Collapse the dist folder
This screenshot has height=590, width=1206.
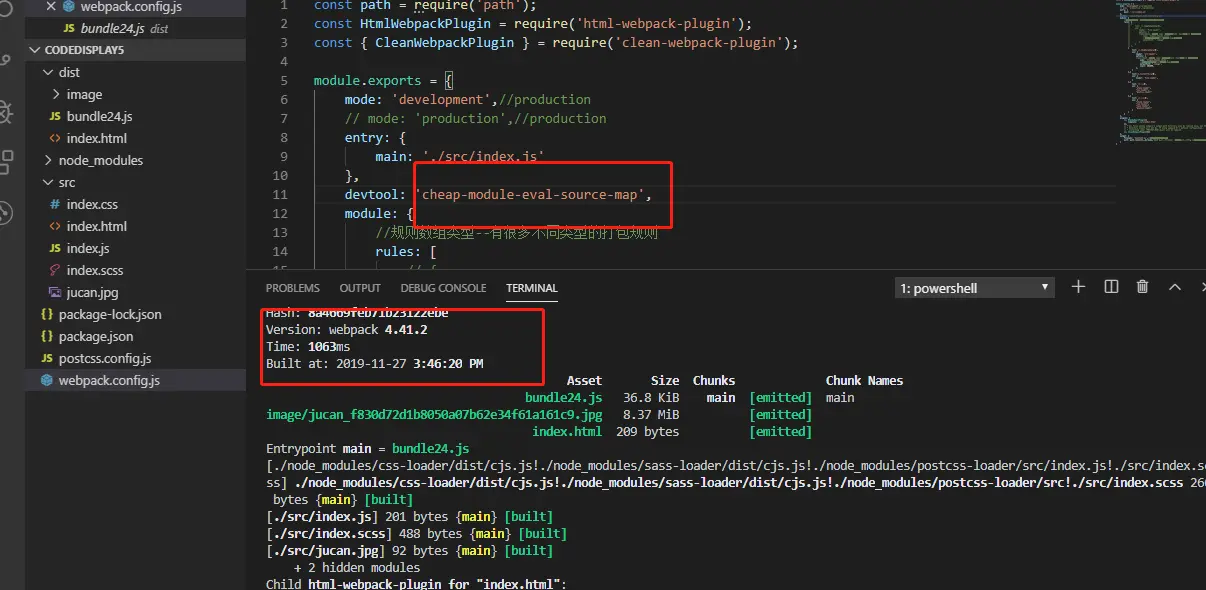click(135, 72)
